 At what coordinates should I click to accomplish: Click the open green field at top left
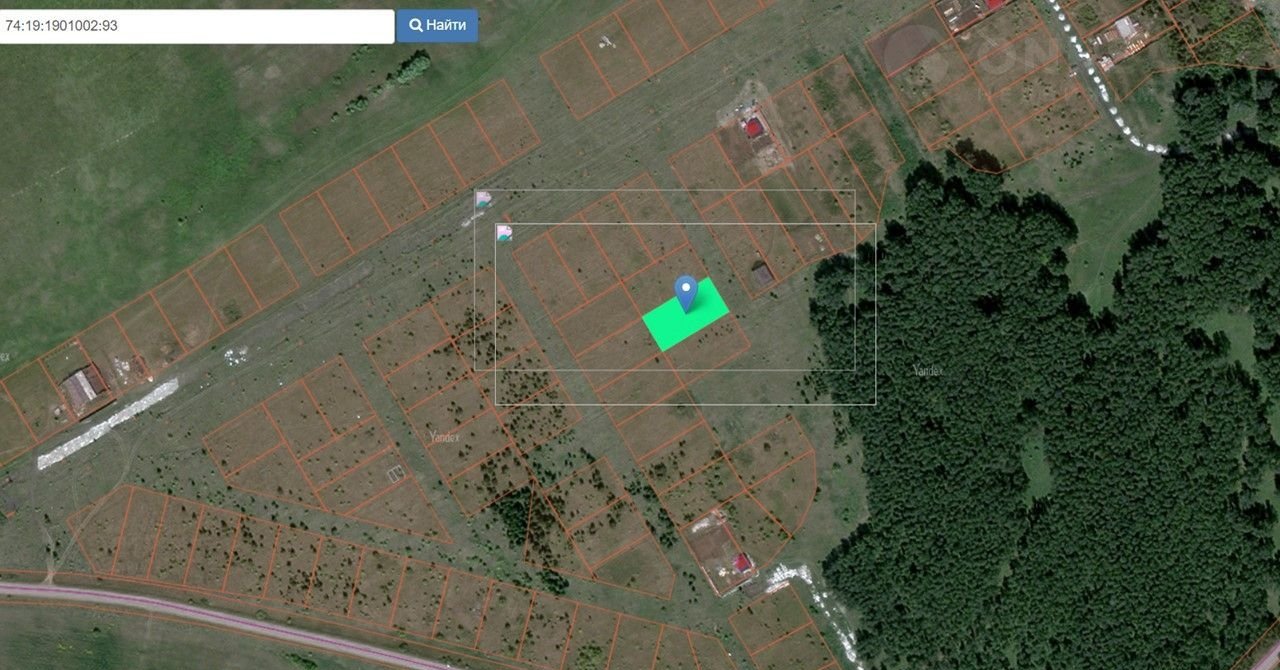click(150, 130)
